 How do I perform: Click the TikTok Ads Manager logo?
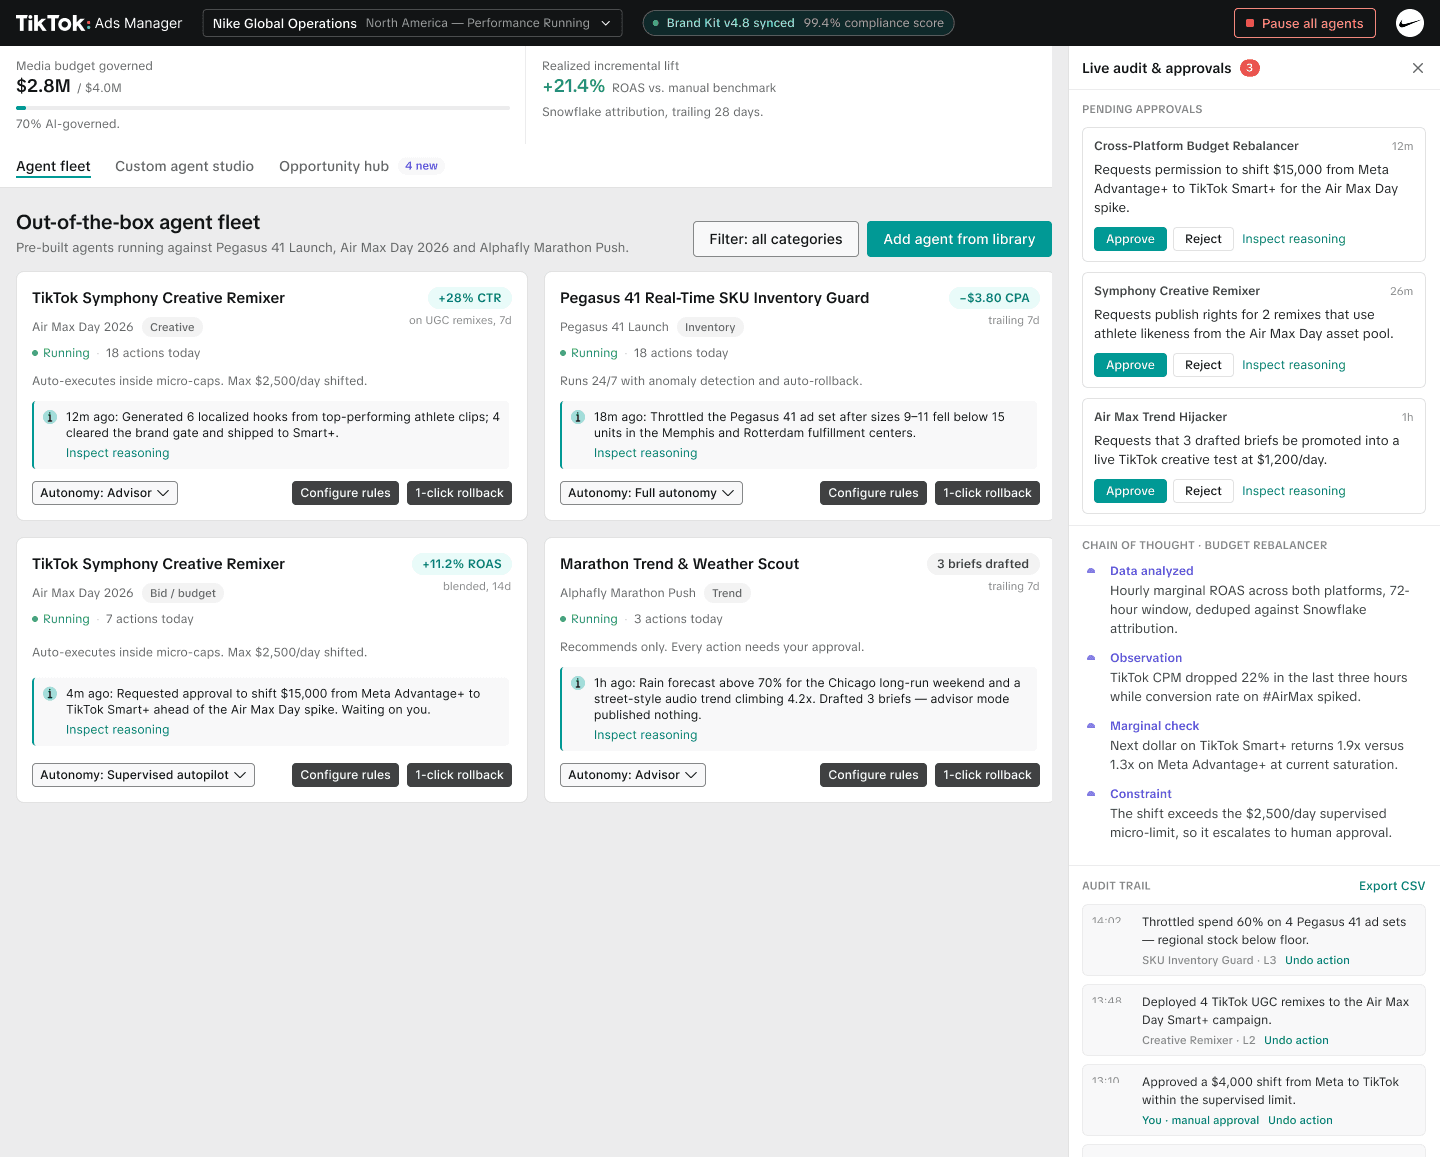[x=99, y=23]
